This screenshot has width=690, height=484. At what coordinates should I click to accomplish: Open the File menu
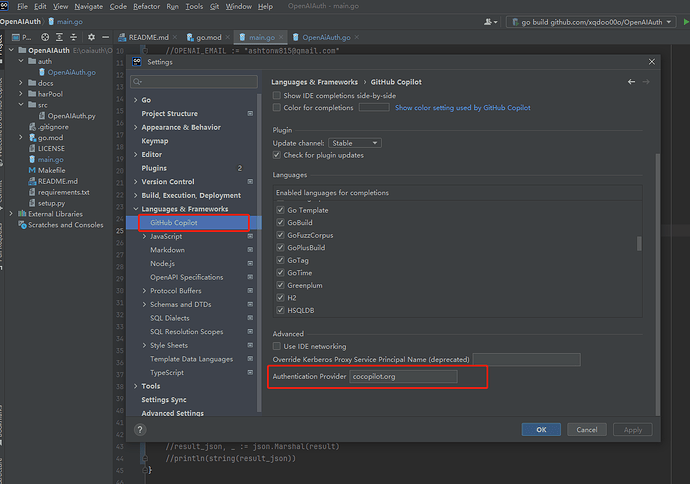click(22, 6)
